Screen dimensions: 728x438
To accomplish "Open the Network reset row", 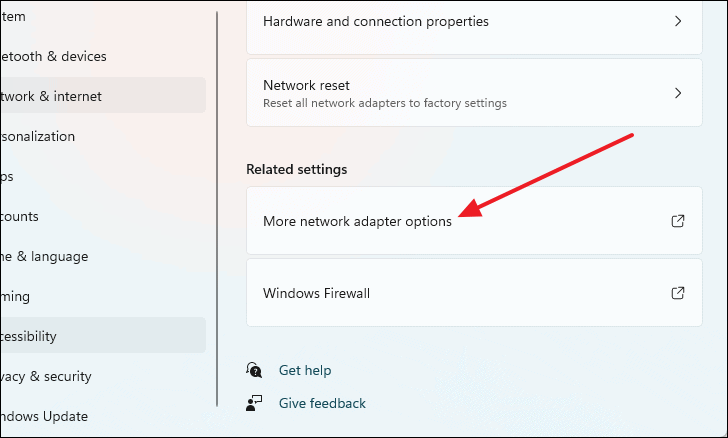I will pyautogui.click(x=474, y=92).
